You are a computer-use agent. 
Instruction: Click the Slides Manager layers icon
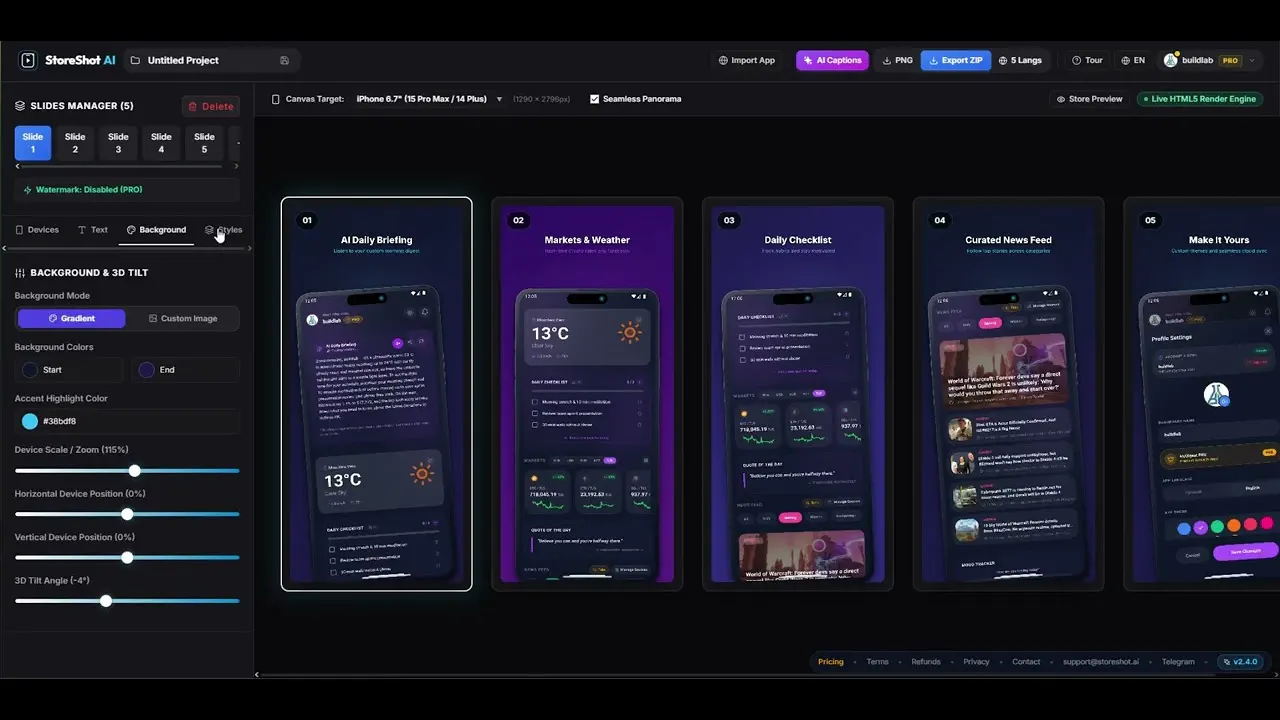[20, 106]
